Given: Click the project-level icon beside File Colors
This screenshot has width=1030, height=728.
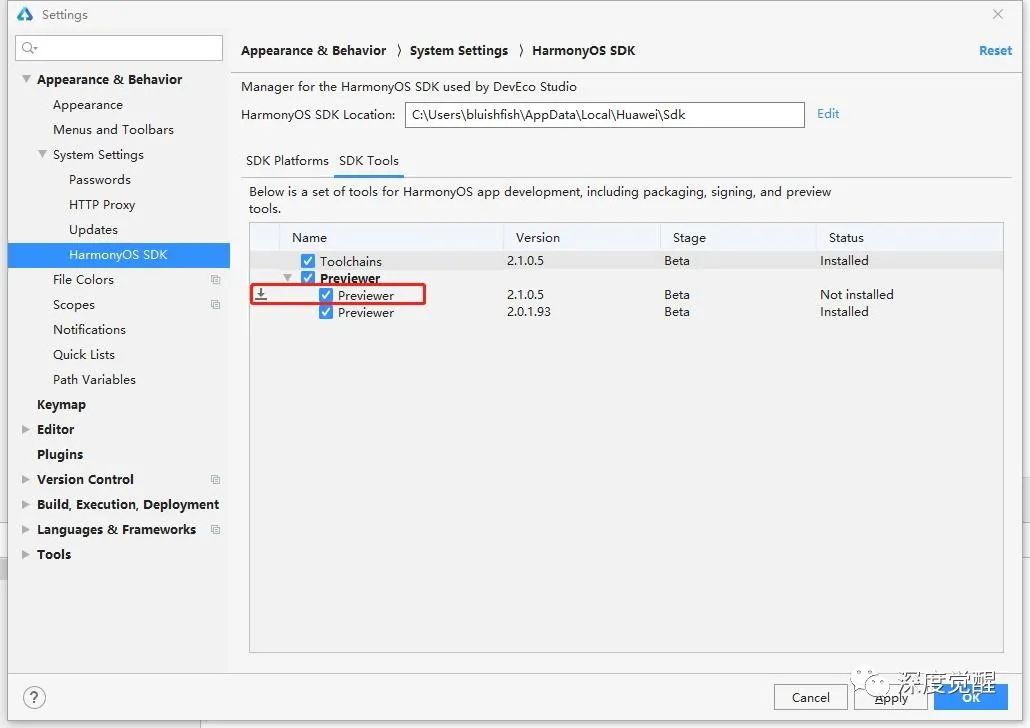Looking at the screenshot, I should tap(215, 280).
